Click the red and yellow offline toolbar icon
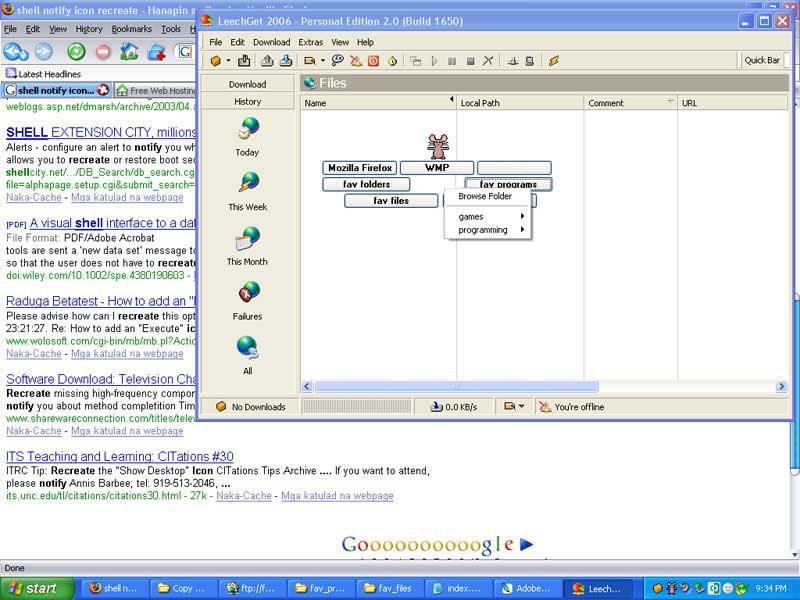Image resolution: width=800 pixels, height=600 pixels. (x=356, y=61)
